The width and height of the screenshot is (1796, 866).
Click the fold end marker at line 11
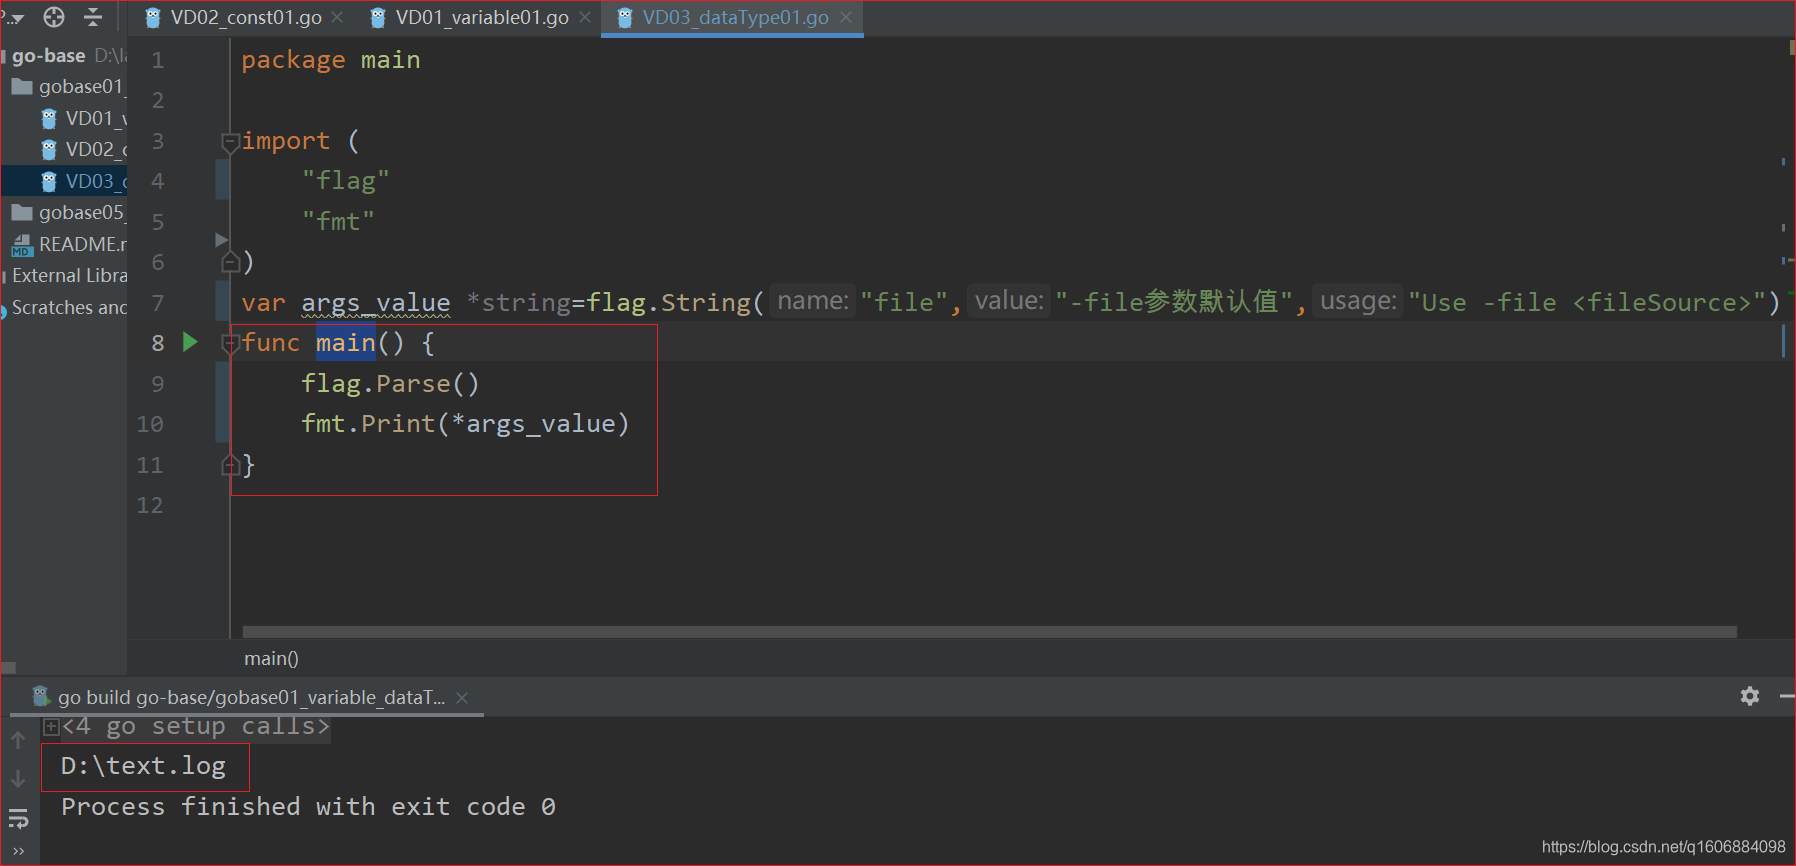click(229, 465)
